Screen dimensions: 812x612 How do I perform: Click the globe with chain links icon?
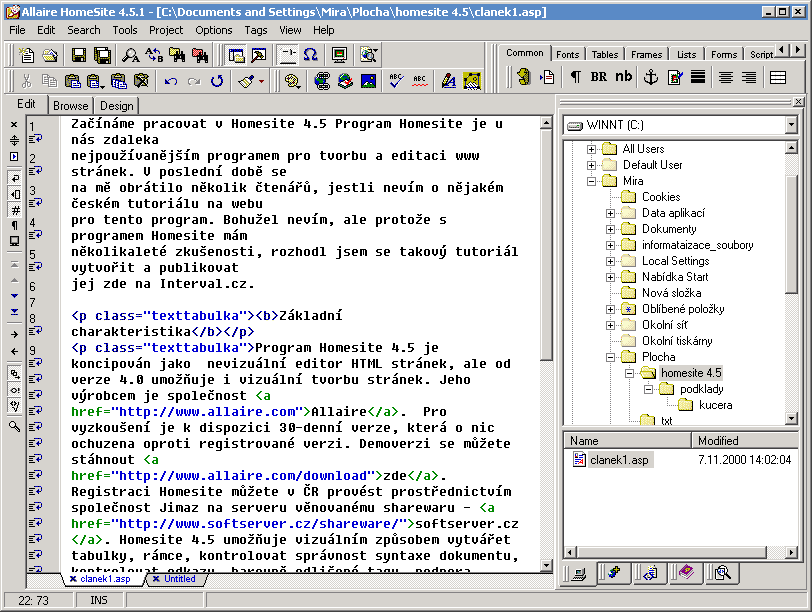tap(322, 81)
